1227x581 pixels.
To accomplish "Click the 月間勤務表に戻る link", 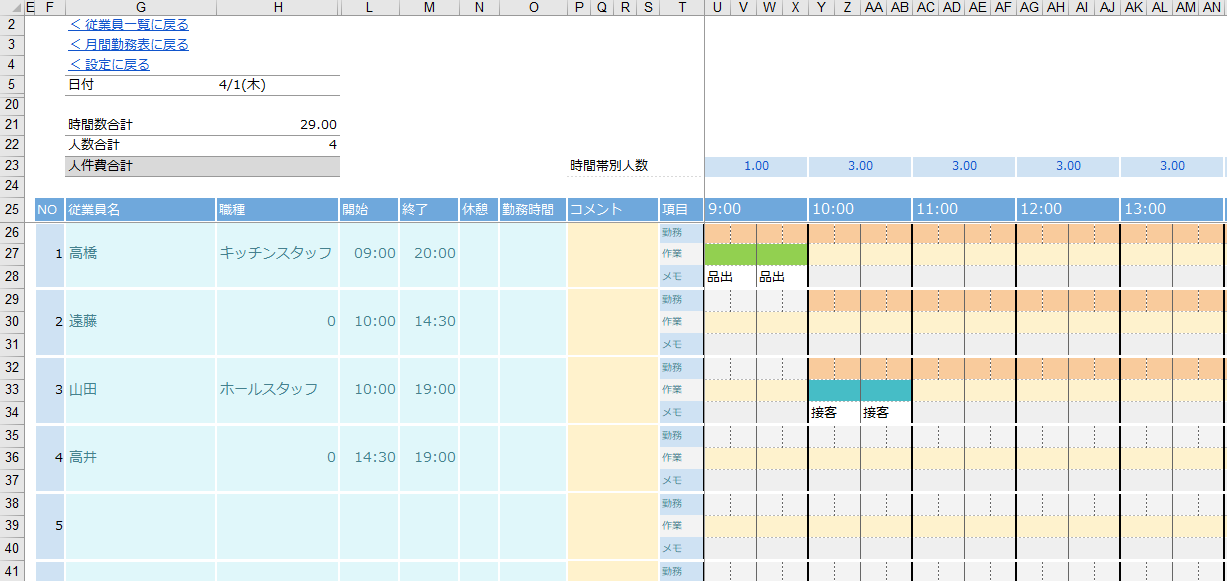I will 128,45.
